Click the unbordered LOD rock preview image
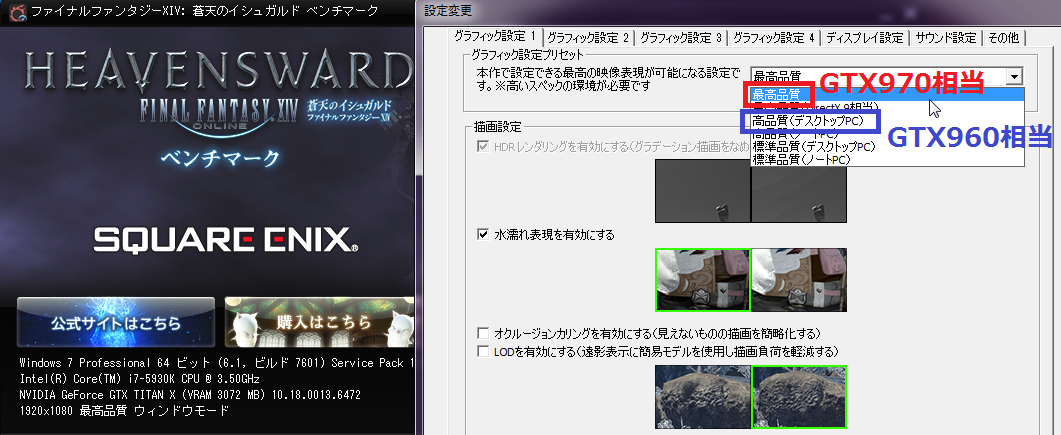 tap(703, 396)
